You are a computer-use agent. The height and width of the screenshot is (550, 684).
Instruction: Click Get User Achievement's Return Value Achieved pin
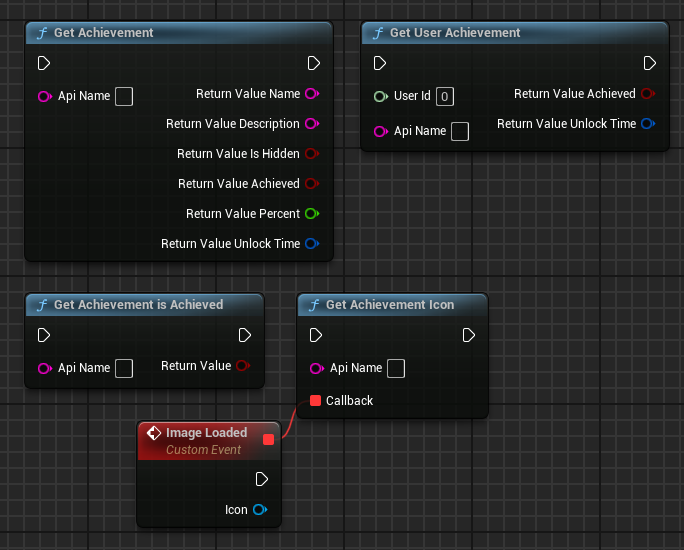647,94
